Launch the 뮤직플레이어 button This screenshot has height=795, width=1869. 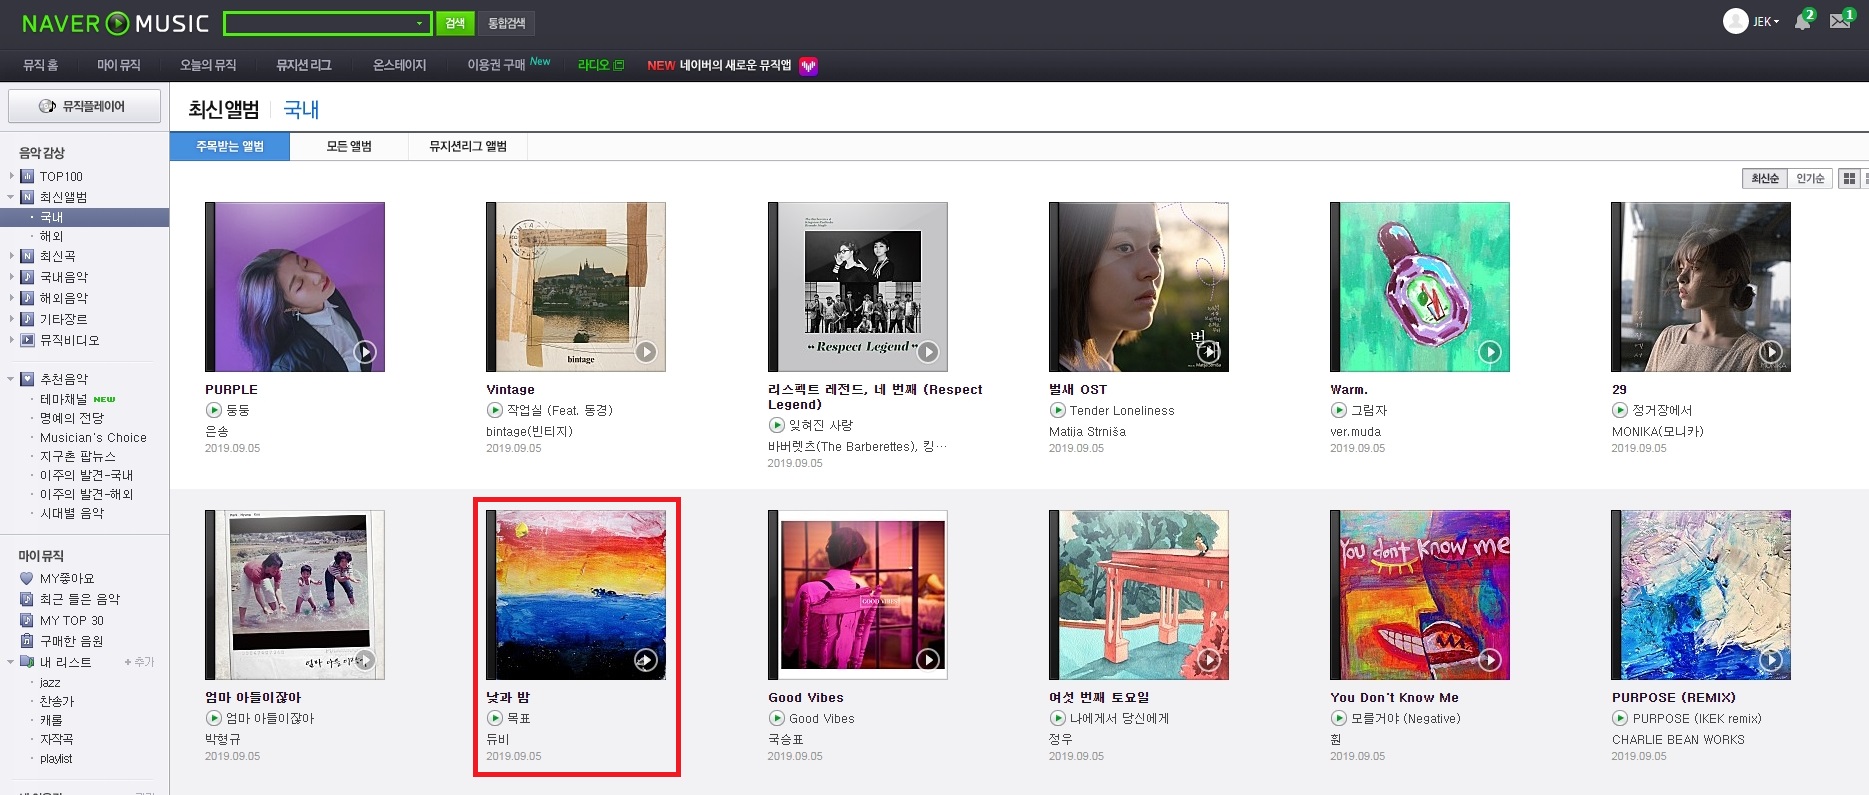pos(84,106)
